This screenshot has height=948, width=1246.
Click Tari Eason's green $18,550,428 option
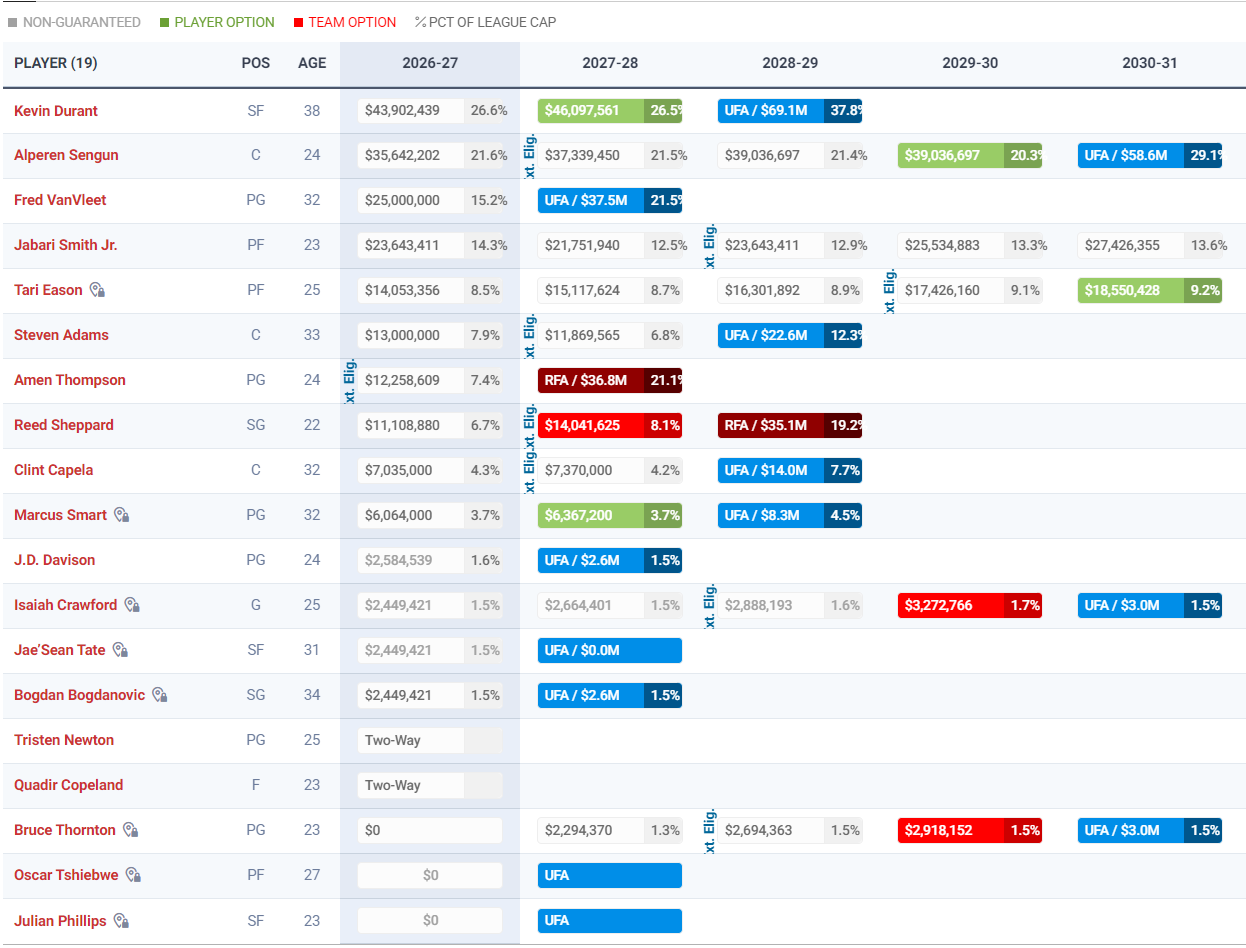pos(1150,290)
